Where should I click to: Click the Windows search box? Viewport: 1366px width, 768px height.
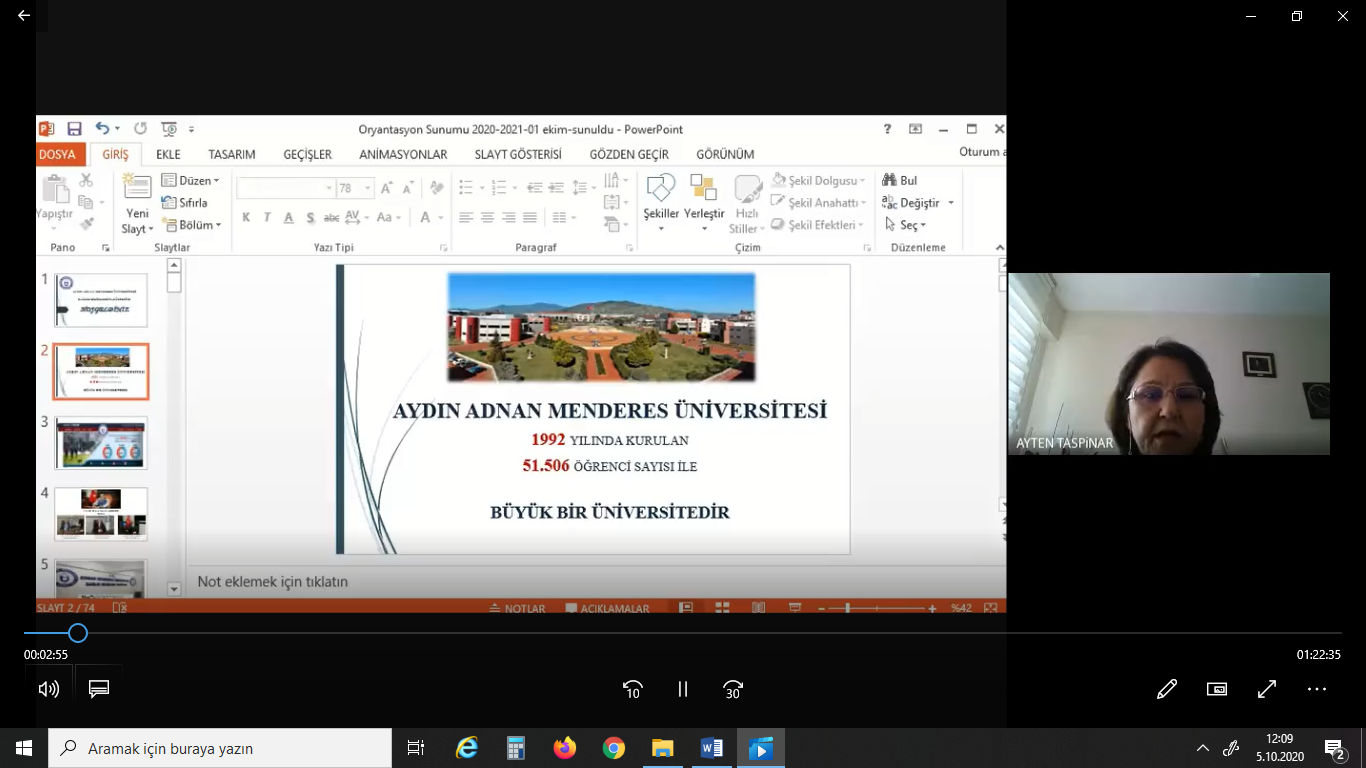[220, 748]
